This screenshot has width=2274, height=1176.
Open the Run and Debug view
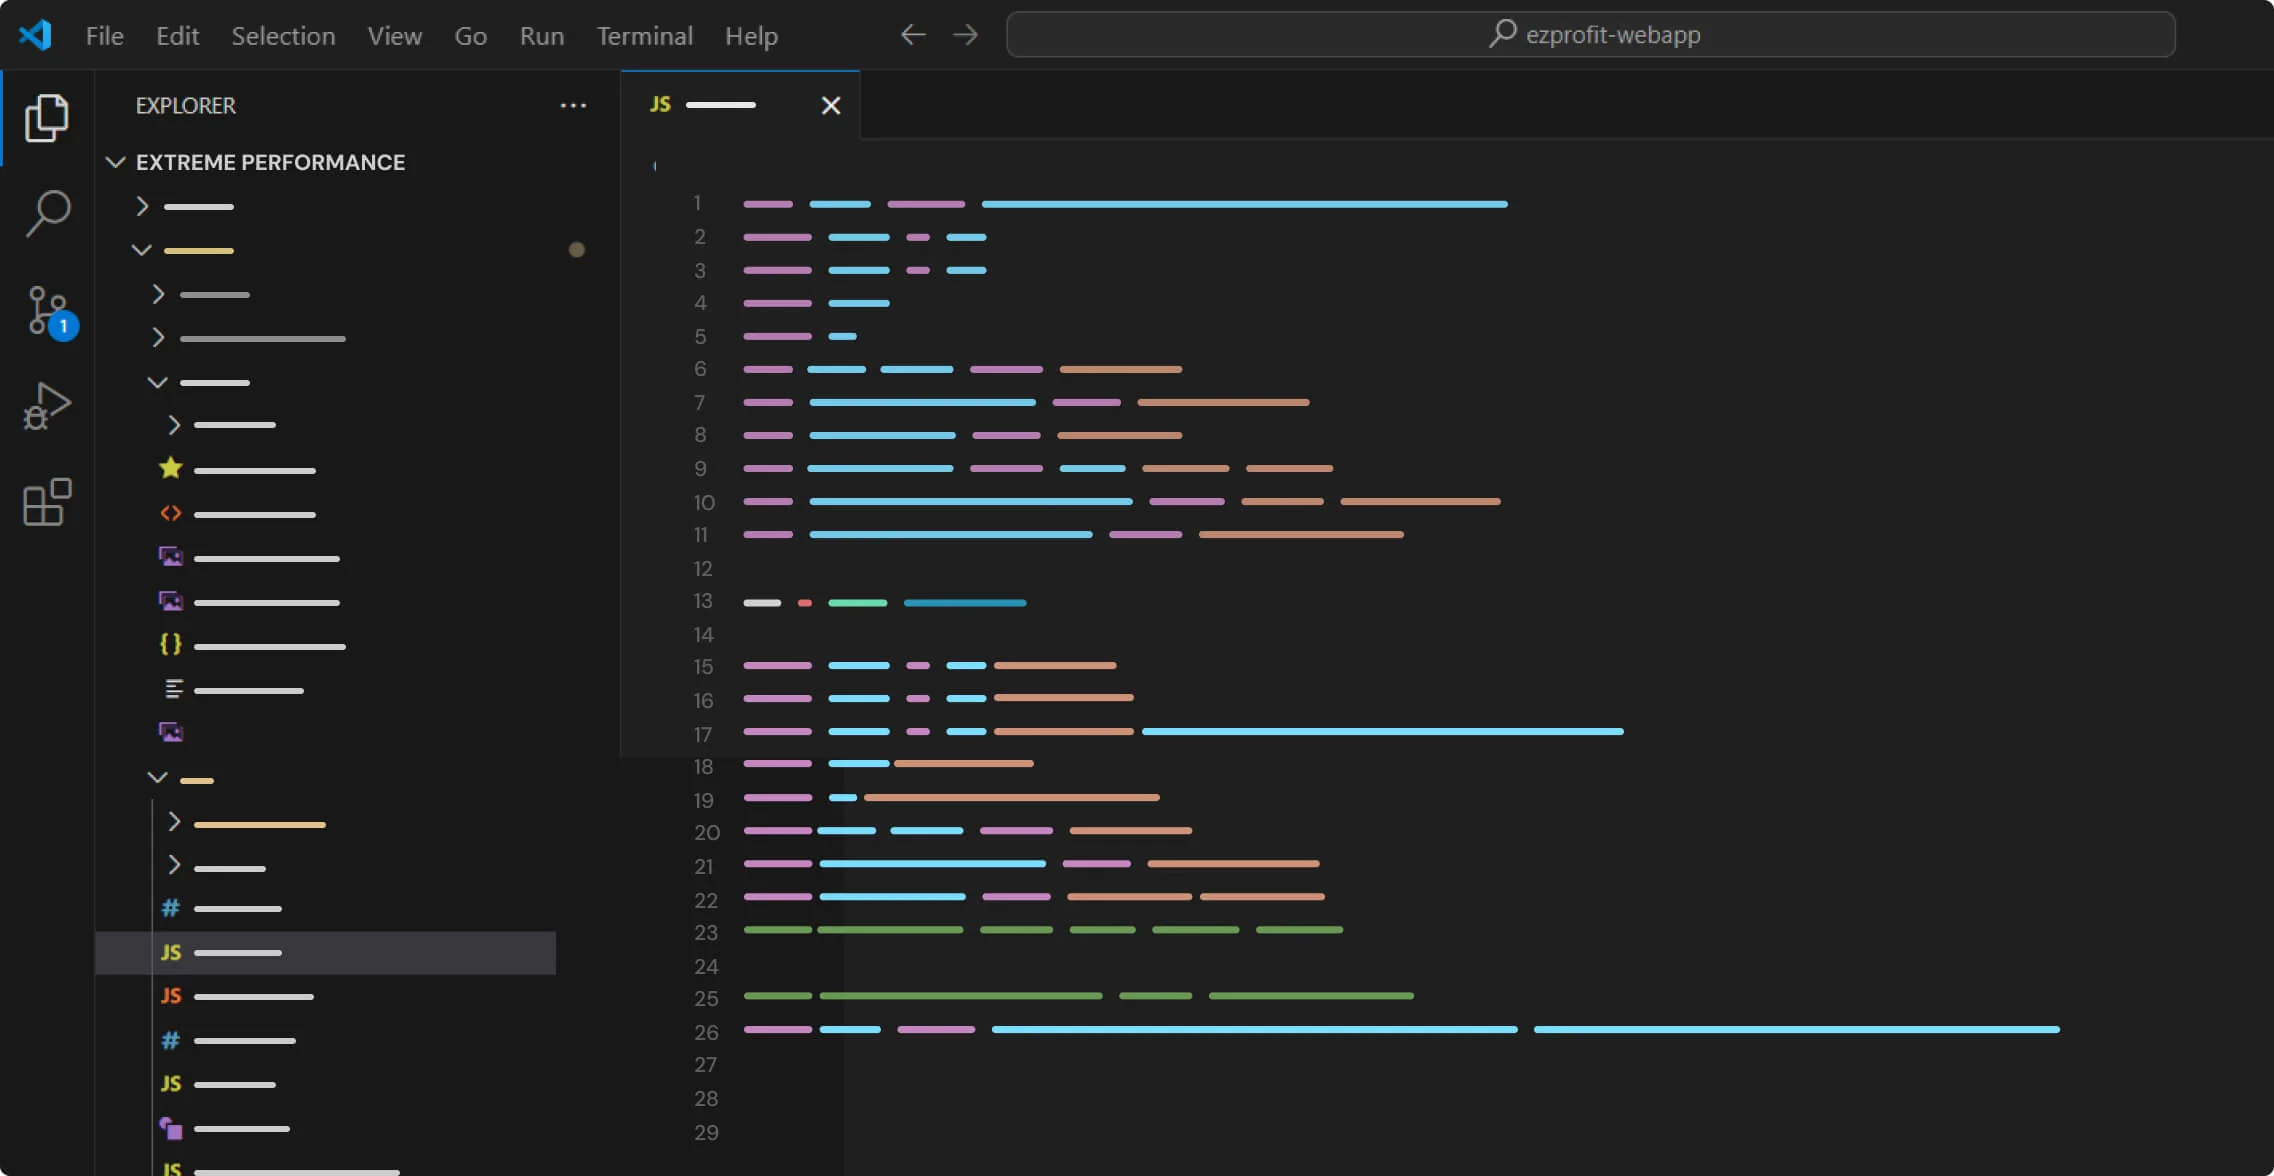[x=47, y=406]
